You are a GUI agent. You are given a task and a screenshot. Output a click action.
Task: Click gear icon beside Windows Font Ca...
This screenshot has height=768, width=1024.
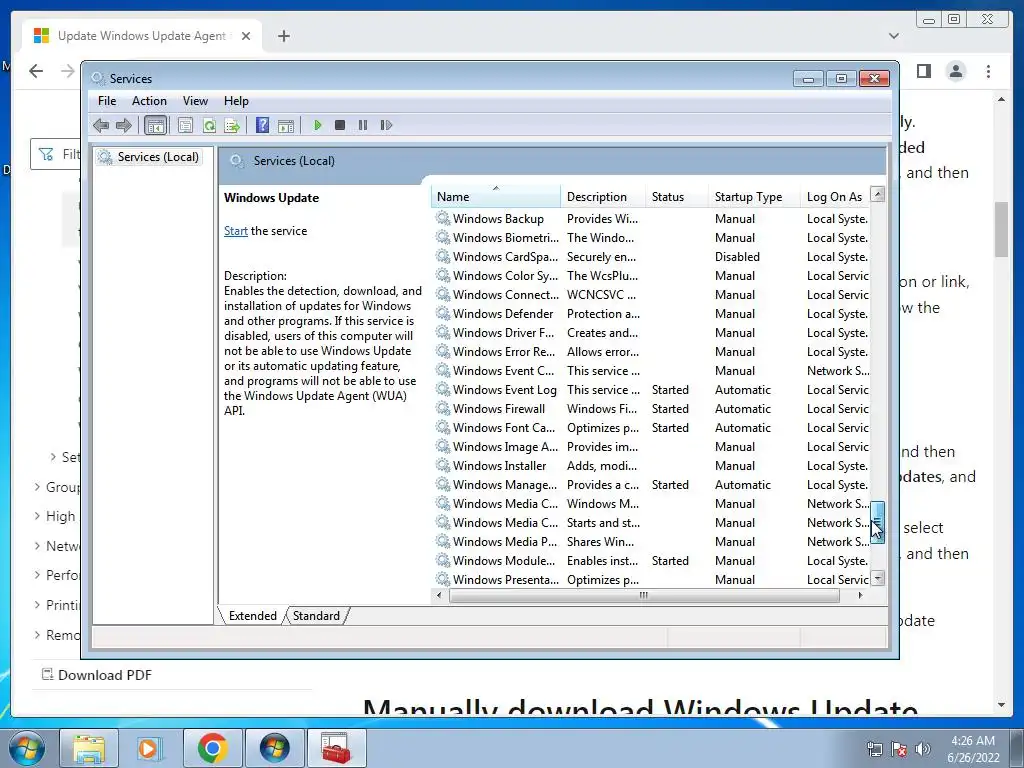point(443,428)
